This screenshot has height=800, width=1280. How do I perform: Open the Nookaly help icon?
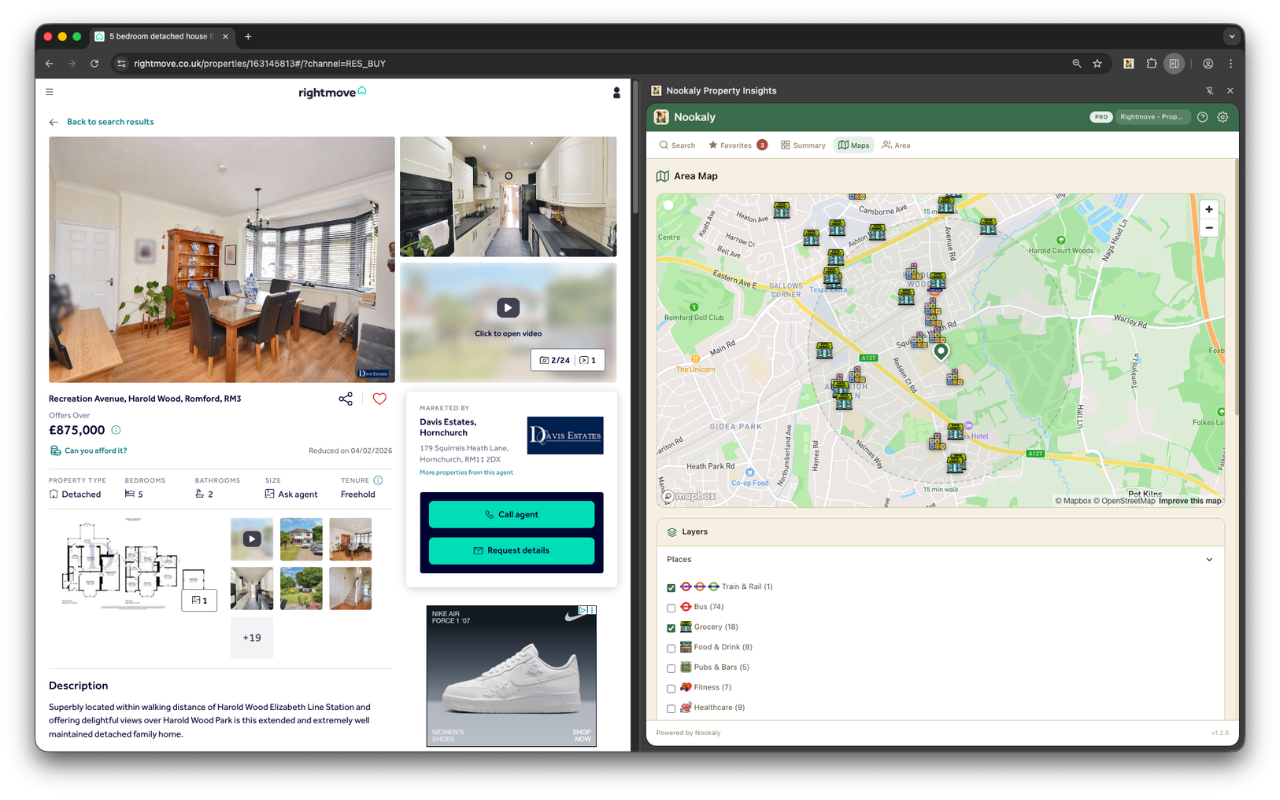click(1202, 117)
